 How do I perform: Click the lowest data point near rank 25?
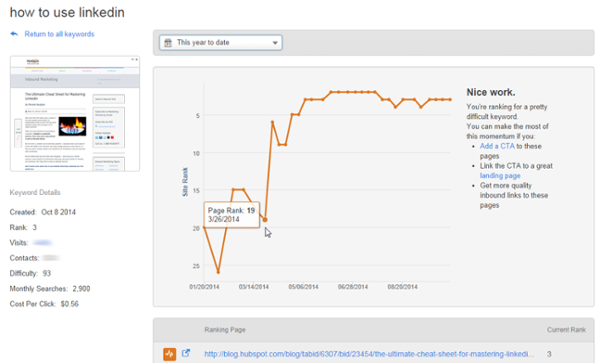[x=218, y=272]
